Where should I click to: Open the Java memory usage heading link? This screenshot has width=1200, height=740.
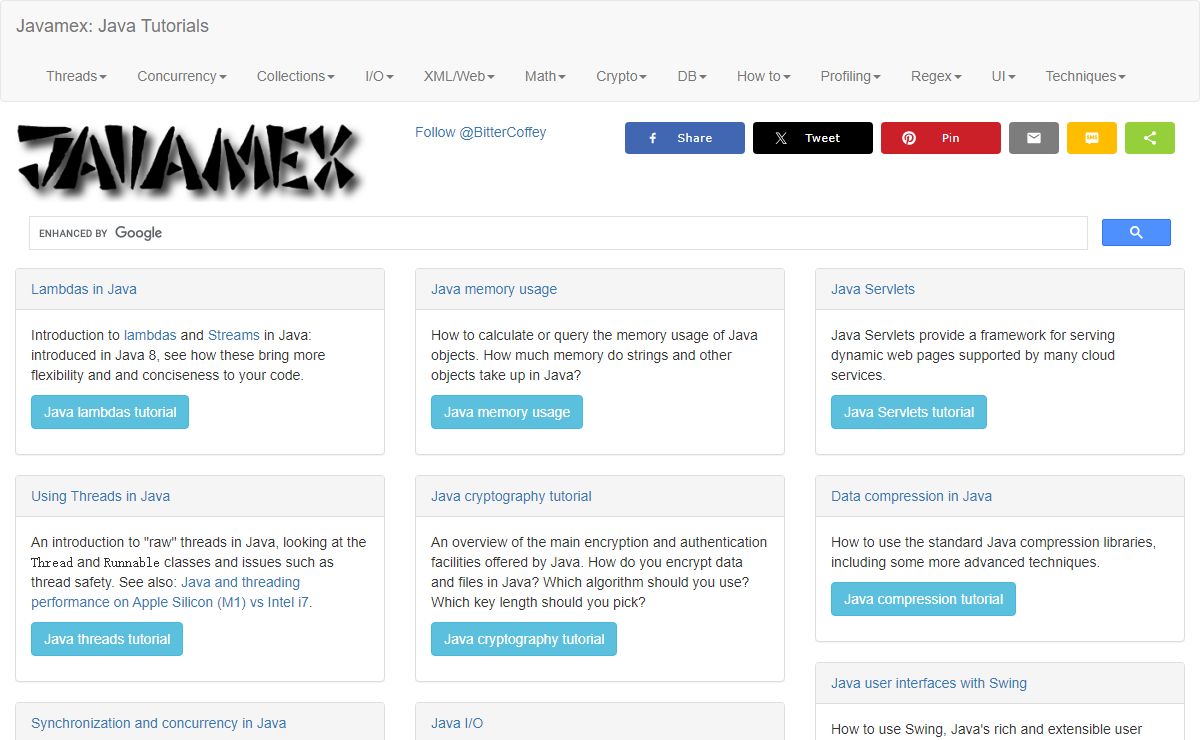click(494, 289)
